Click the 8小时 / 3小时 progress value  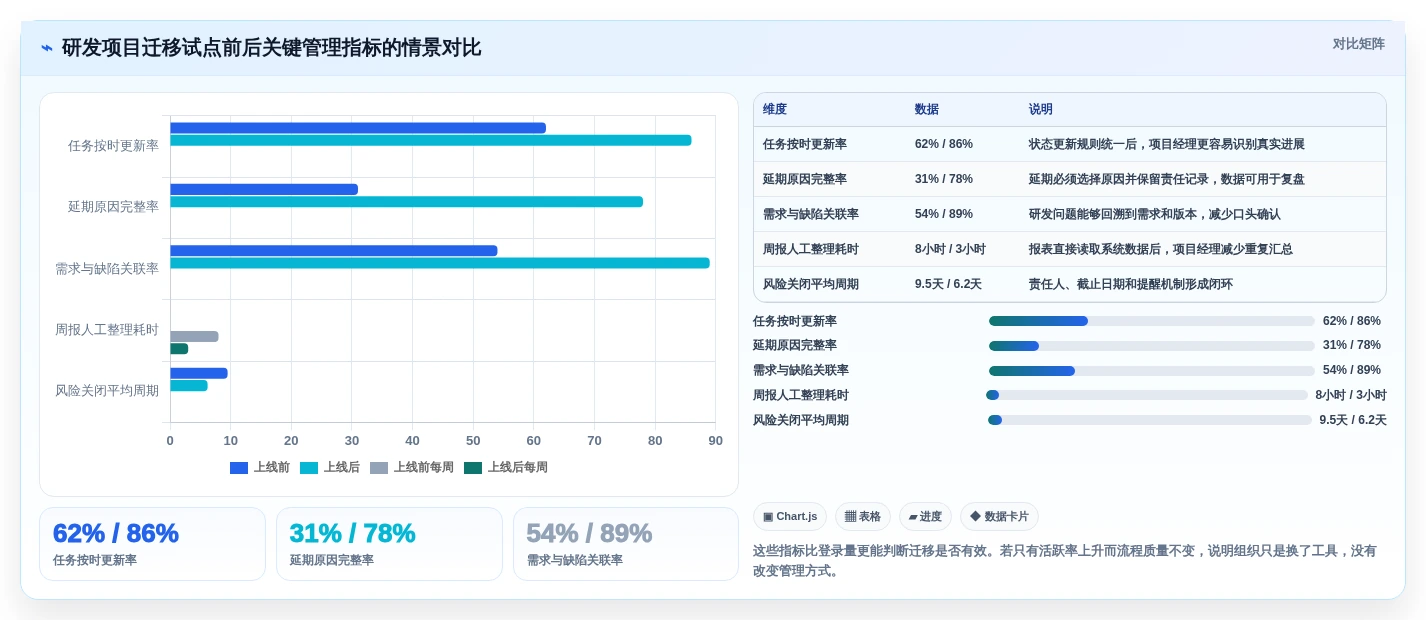(x=1351, y=395)
